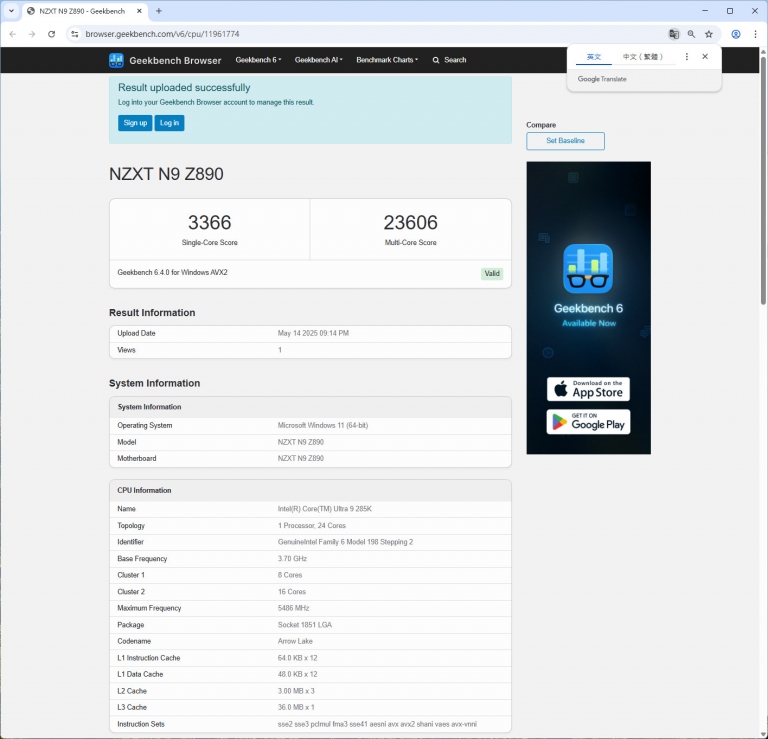Bookmark this page with the star icon

[709, 34]
